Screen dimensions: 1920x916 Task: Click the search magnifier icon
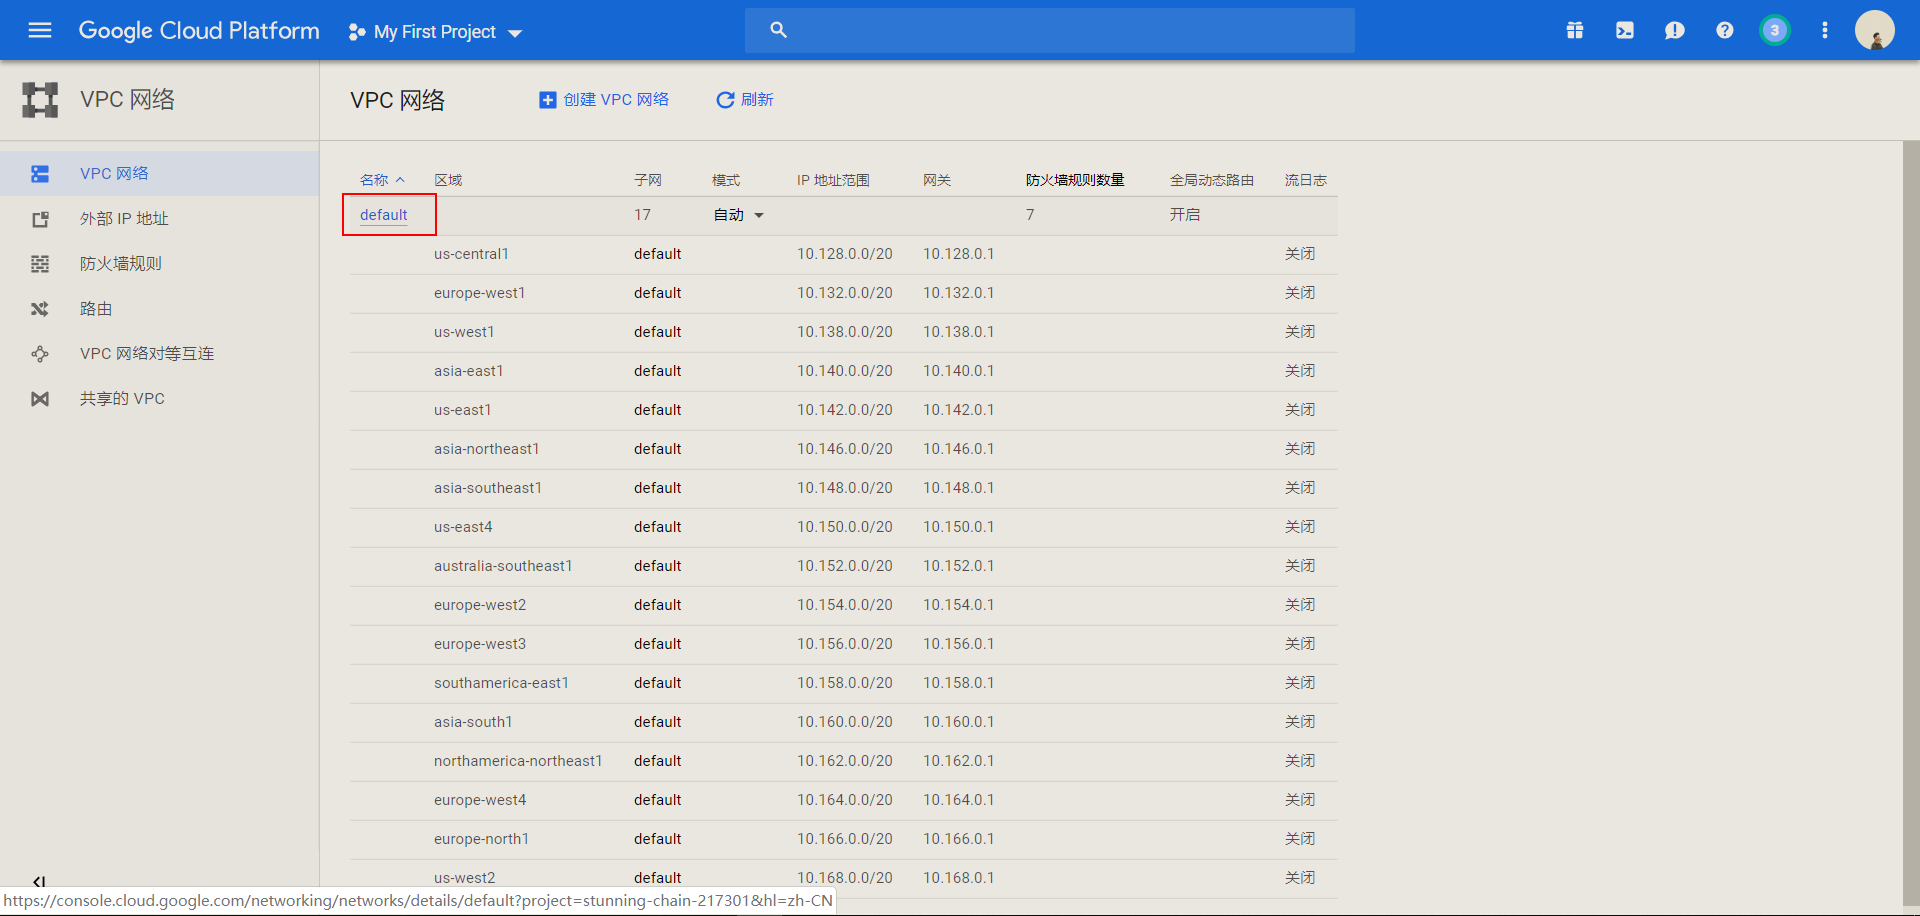[x=779, y=30]
